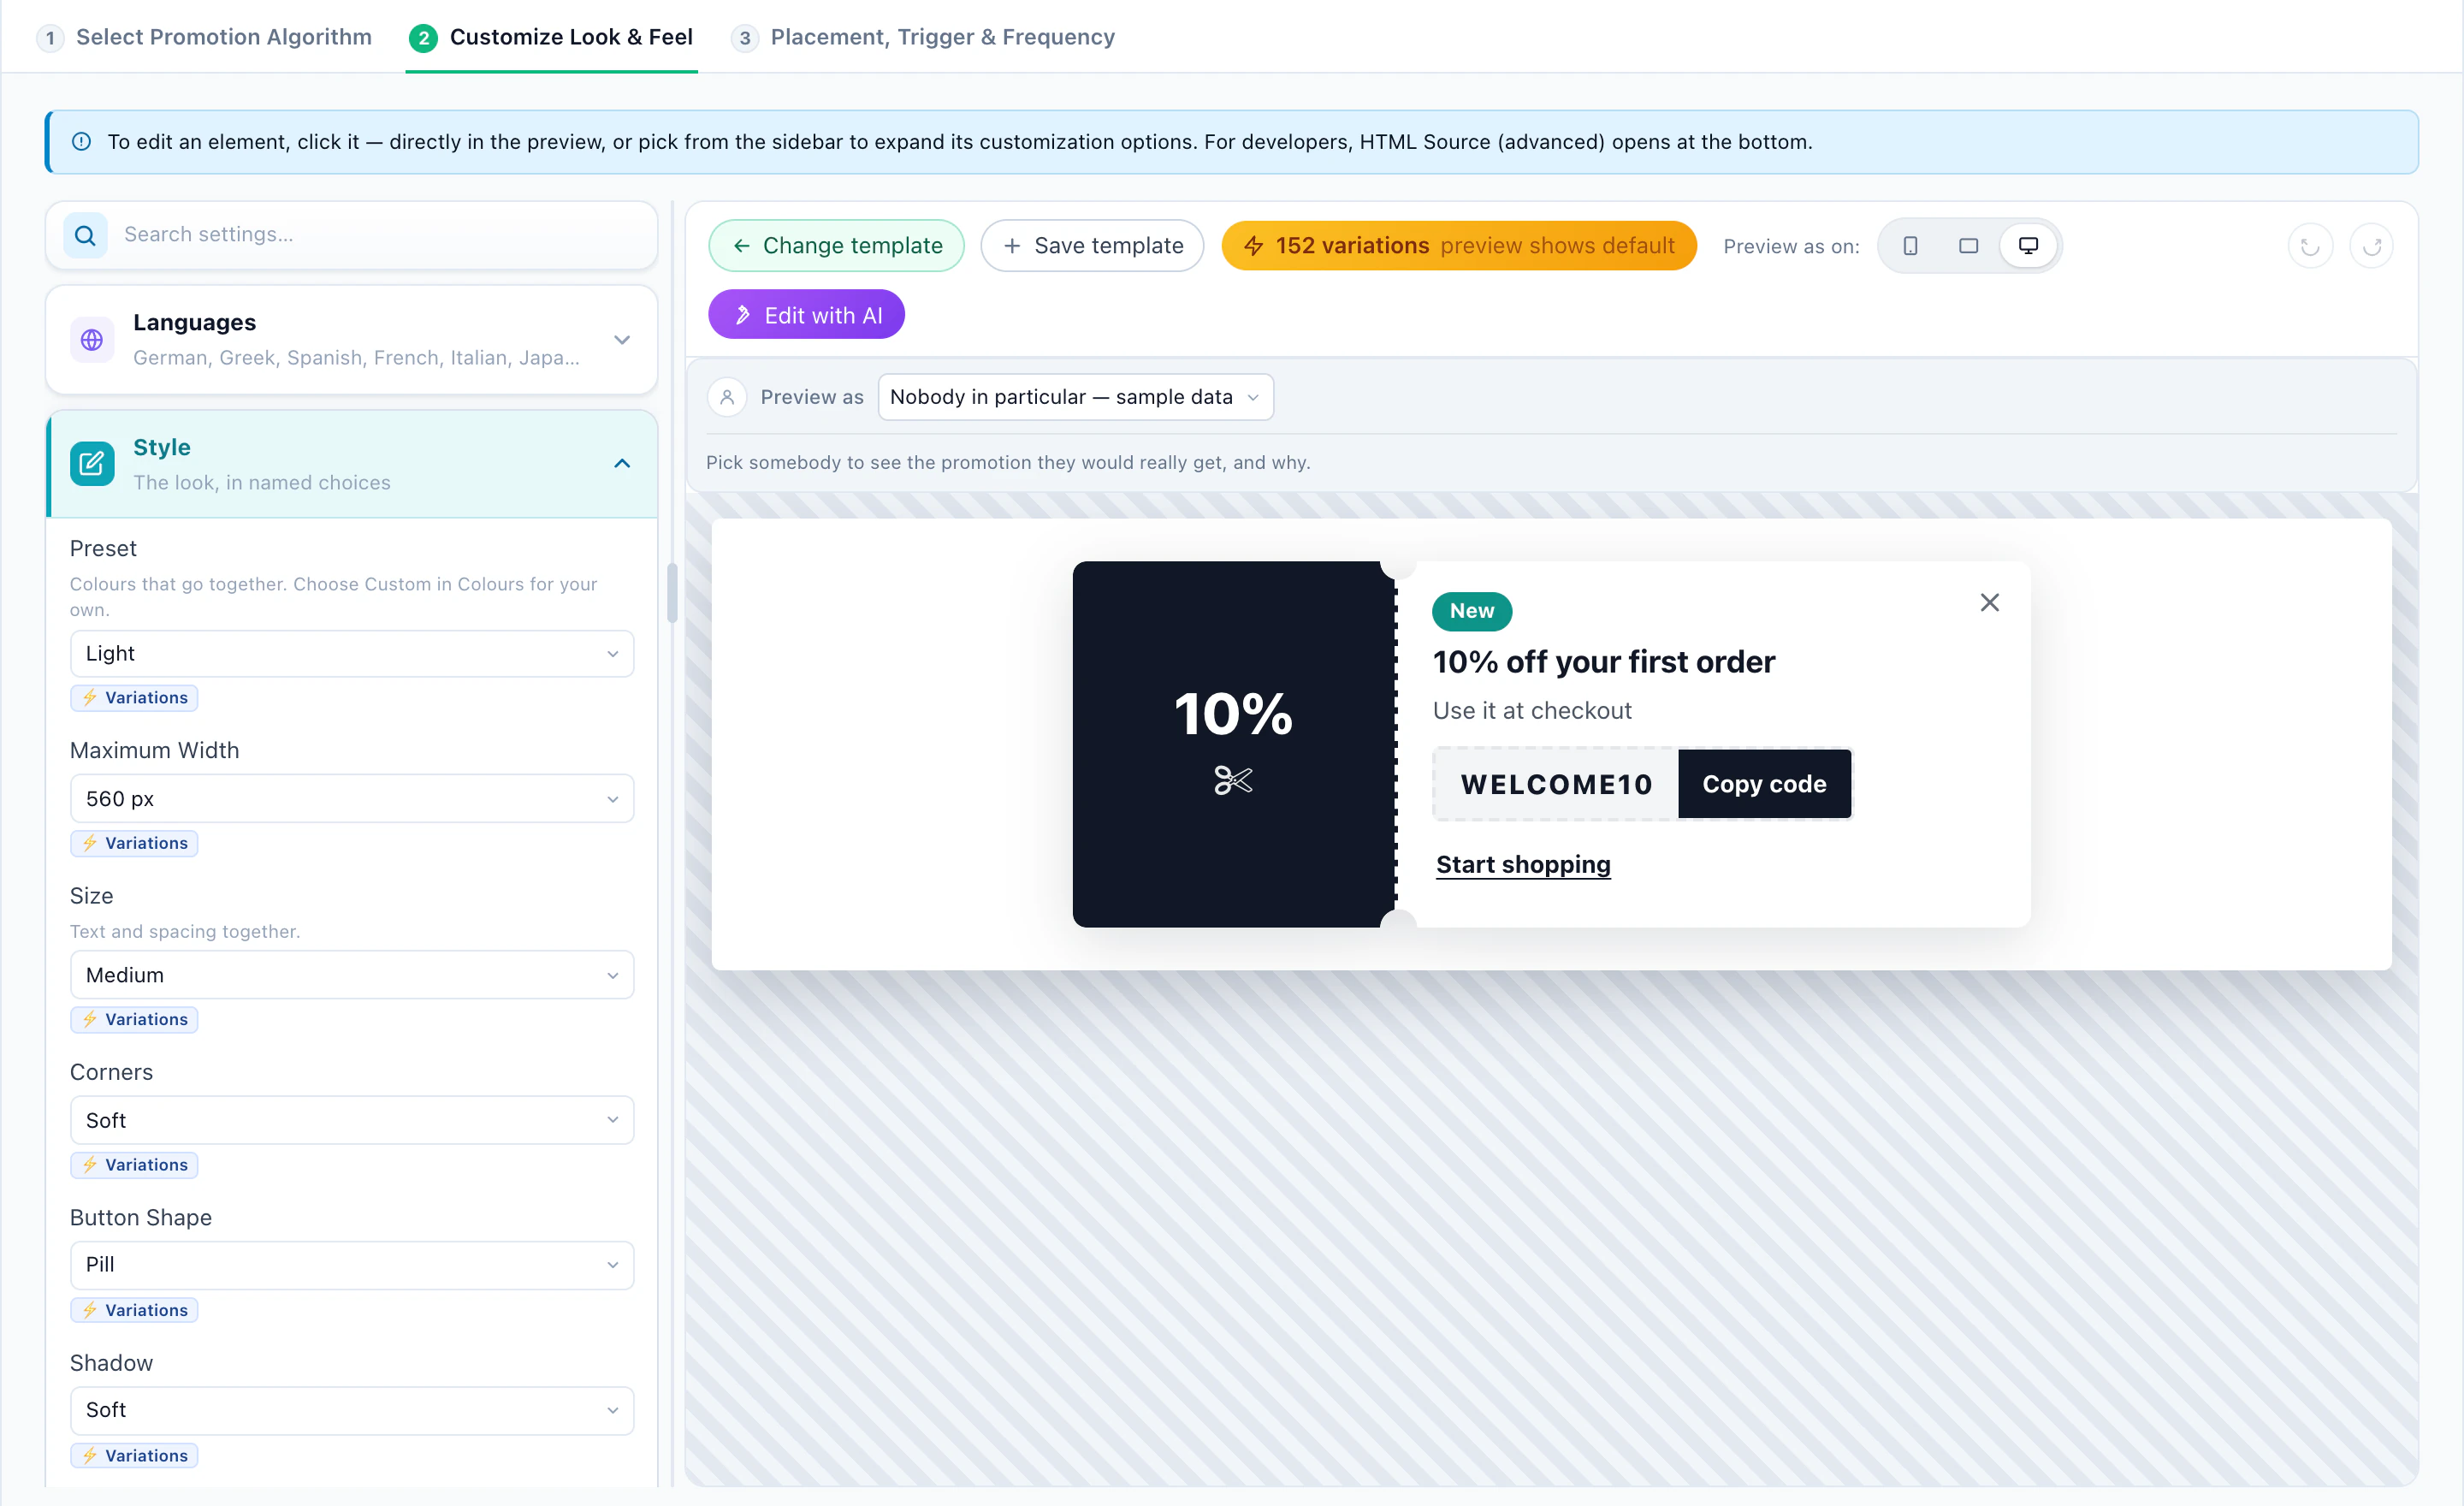Image resolution: width=2464 pixels, height=1506 pixels.
Task: Open the Corners dropdown
Action: point(351,1120)
